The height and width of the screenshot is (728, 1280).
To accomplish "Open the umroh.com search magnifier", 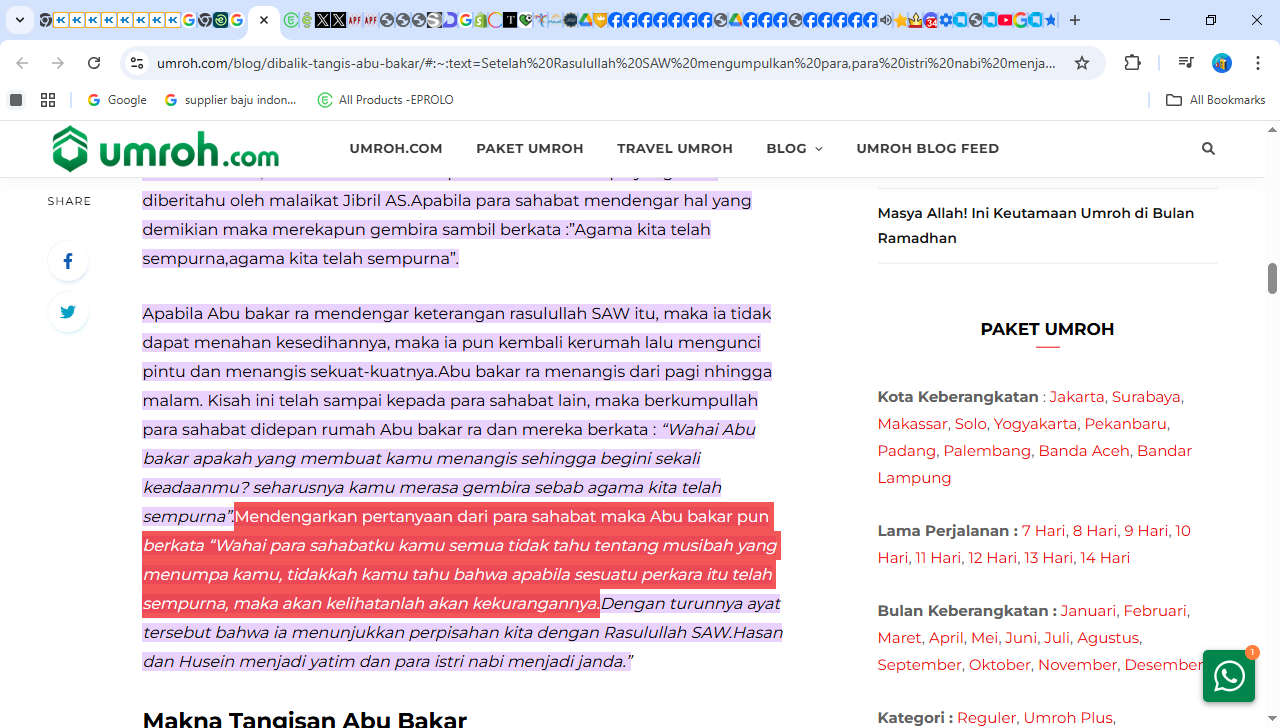I will 1207,148.
